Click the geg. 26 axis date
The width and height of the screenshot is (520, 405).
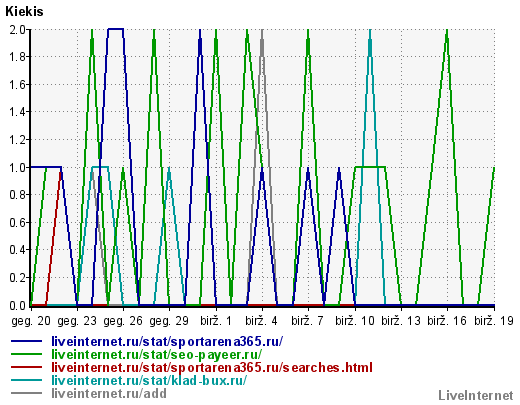pyautogui.click(x=123, y=321)
